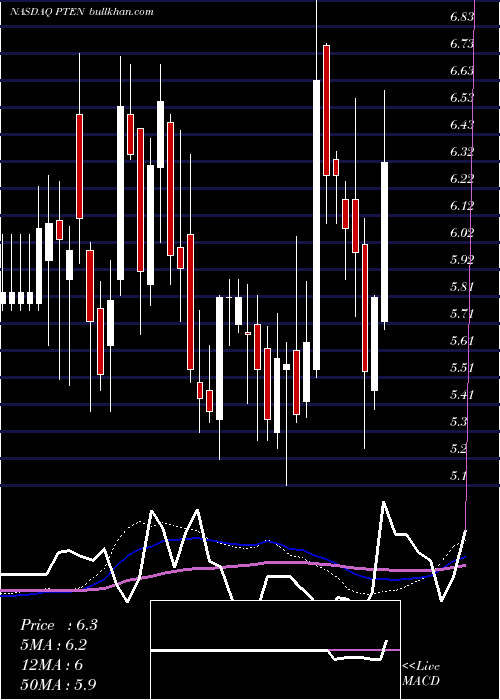Click the 6.63 price axis label
This screenshot has width=500, height=700.
(462, 71)
